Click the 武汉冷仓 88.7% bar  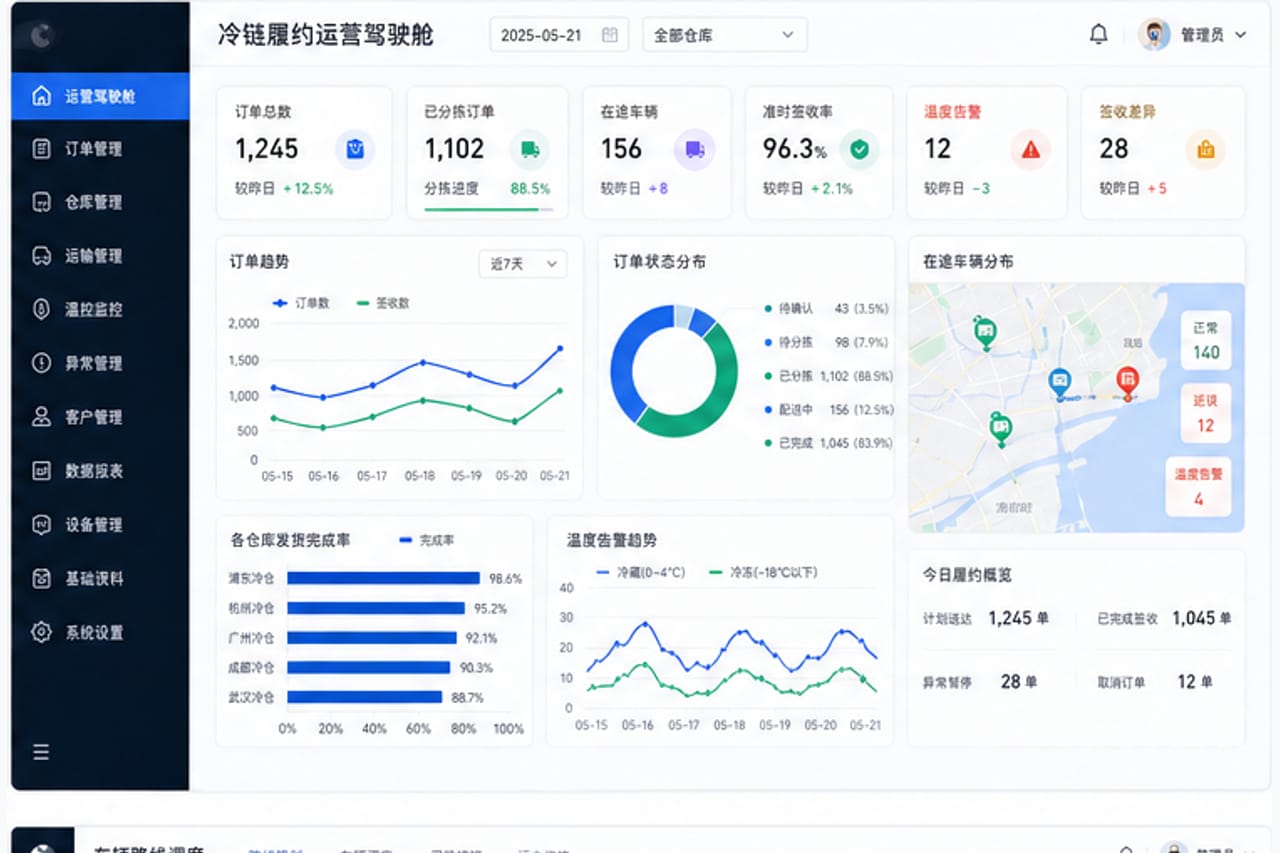coord(364,697)
